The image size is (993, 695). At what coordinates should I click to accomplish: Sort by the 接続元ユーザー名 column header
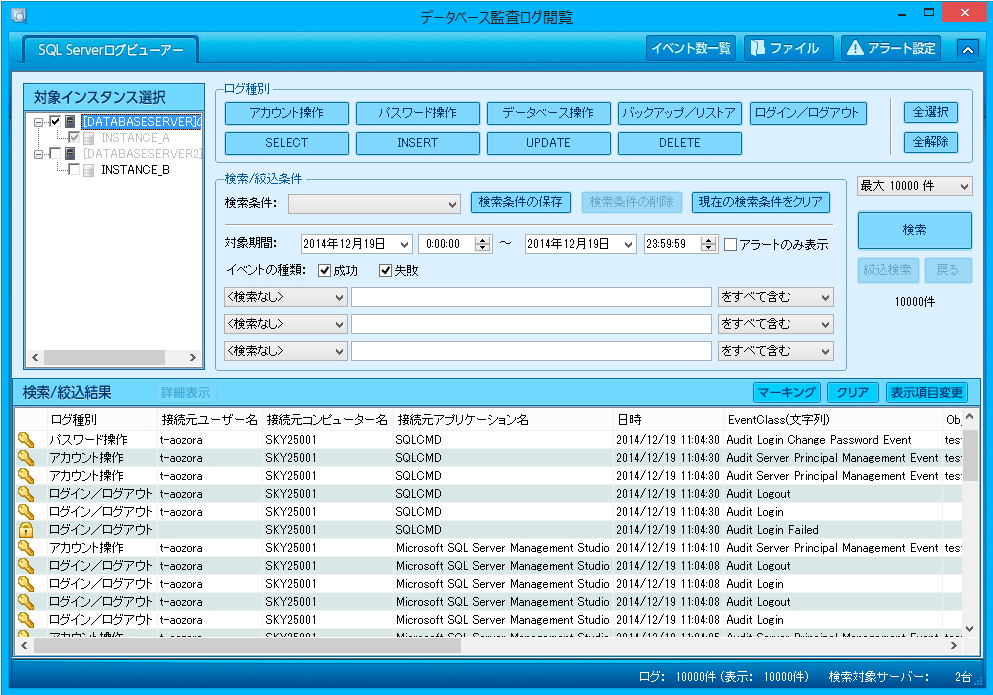[x=210, y=419]
